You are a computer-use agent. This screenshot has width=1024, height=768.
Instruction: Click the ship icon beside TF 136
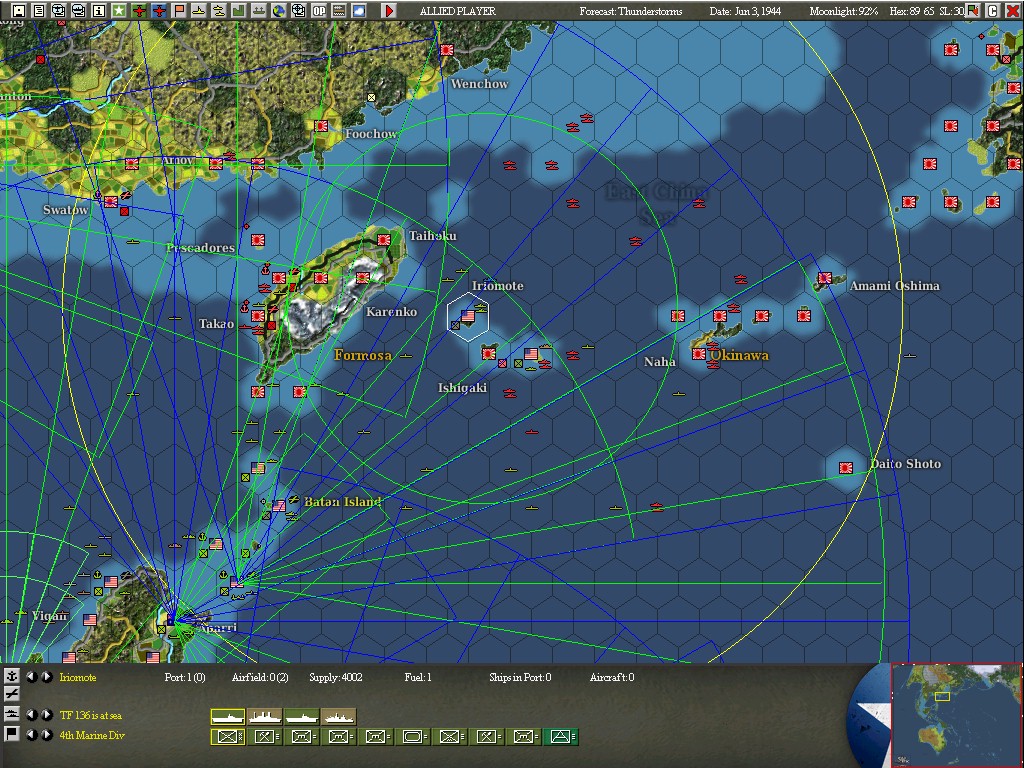pos(11,714)
